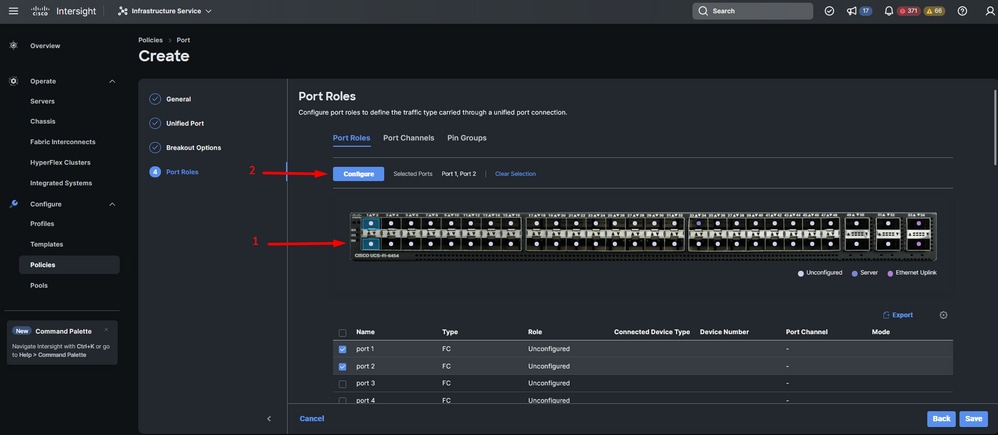998x435 pixels.
Task: Click the Configure button
Action: 358,174
